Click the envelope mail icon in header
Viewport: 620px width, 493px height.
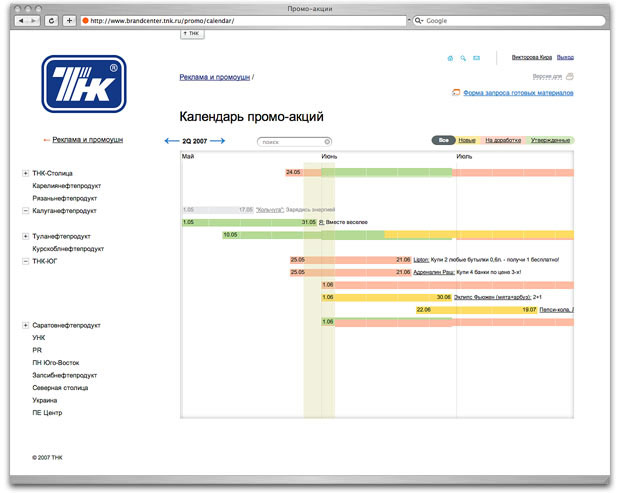tap(477, 58)
